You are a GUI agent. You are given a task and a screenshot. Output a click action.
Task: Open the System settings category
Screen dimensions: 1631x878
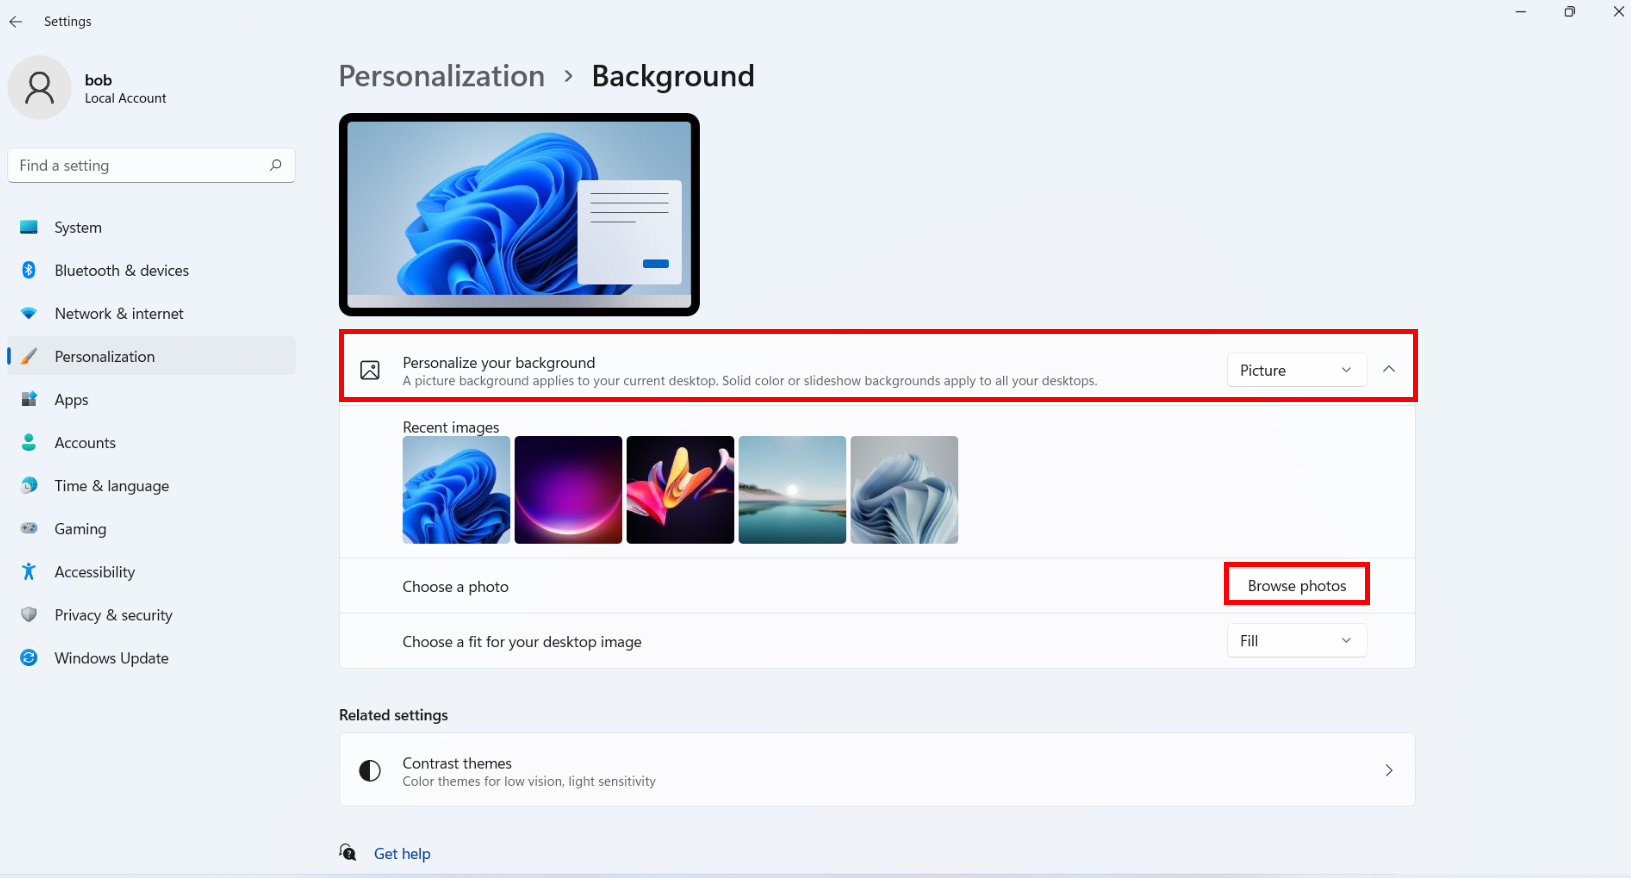[x=152, y=227]
